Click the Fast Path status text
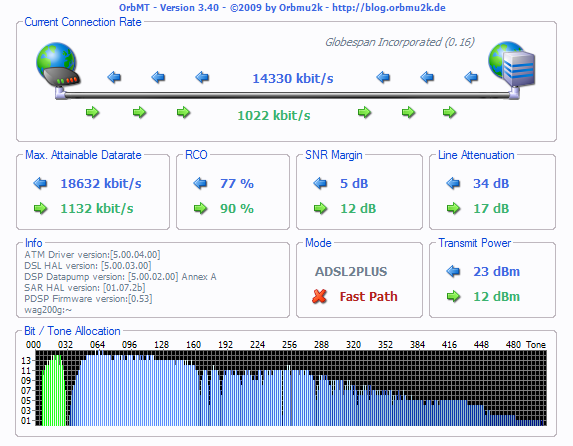Viewport: 573px width, 446px height. [x=368, y=296]
